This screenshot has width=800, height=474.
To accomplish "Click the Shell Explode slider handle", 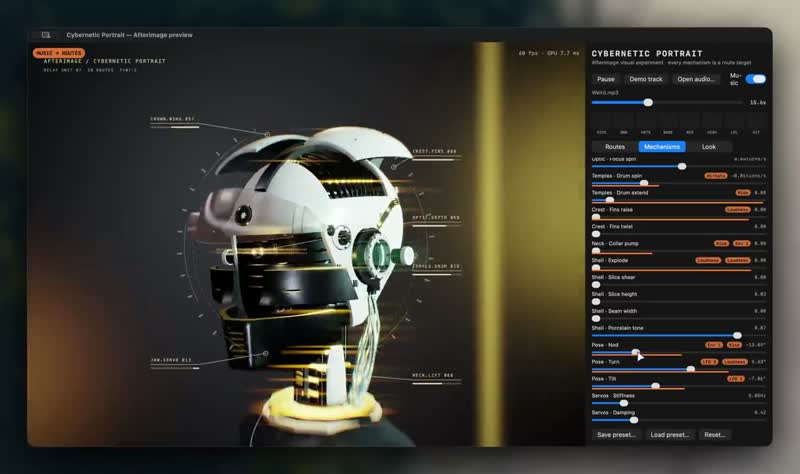I will [596, 267].
